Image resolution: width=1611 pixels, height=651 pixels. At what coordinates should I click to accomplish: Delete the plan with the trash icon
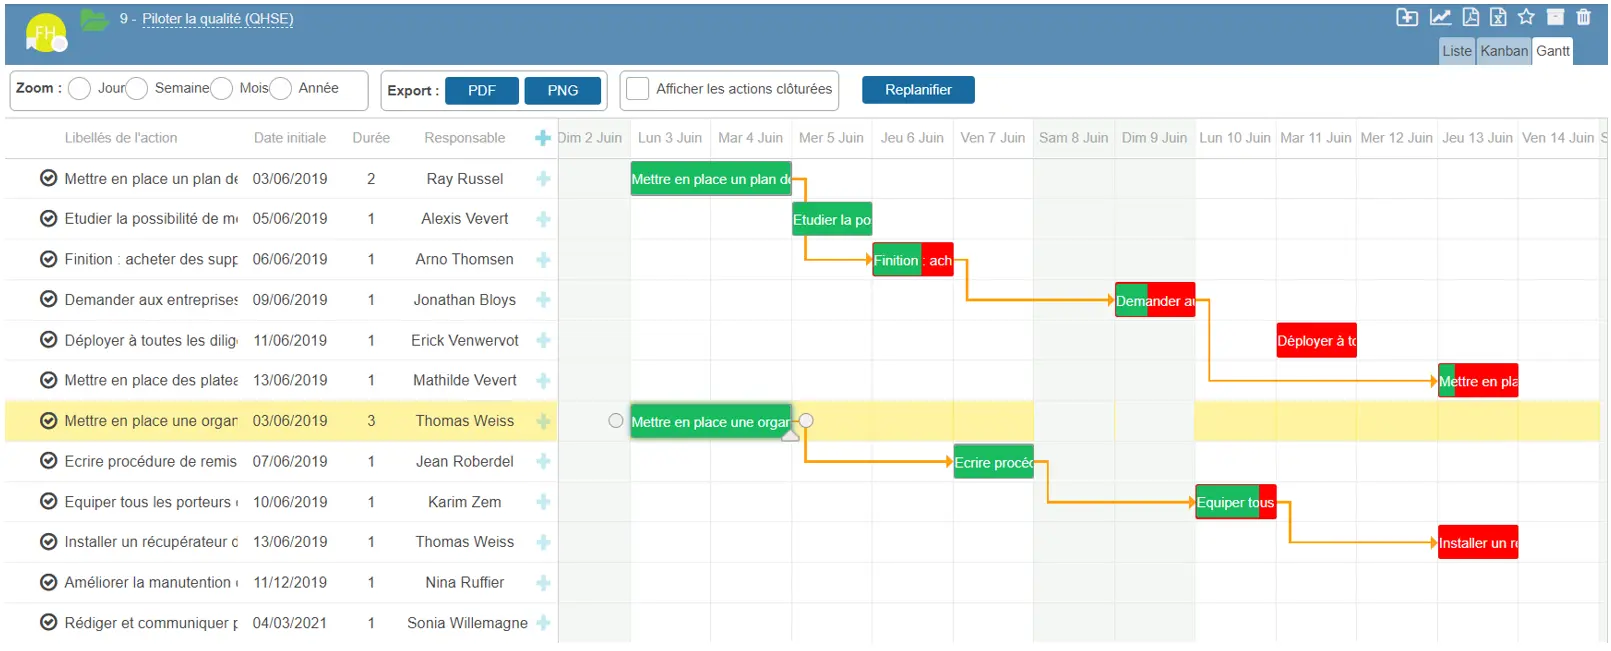[1583, 17]
